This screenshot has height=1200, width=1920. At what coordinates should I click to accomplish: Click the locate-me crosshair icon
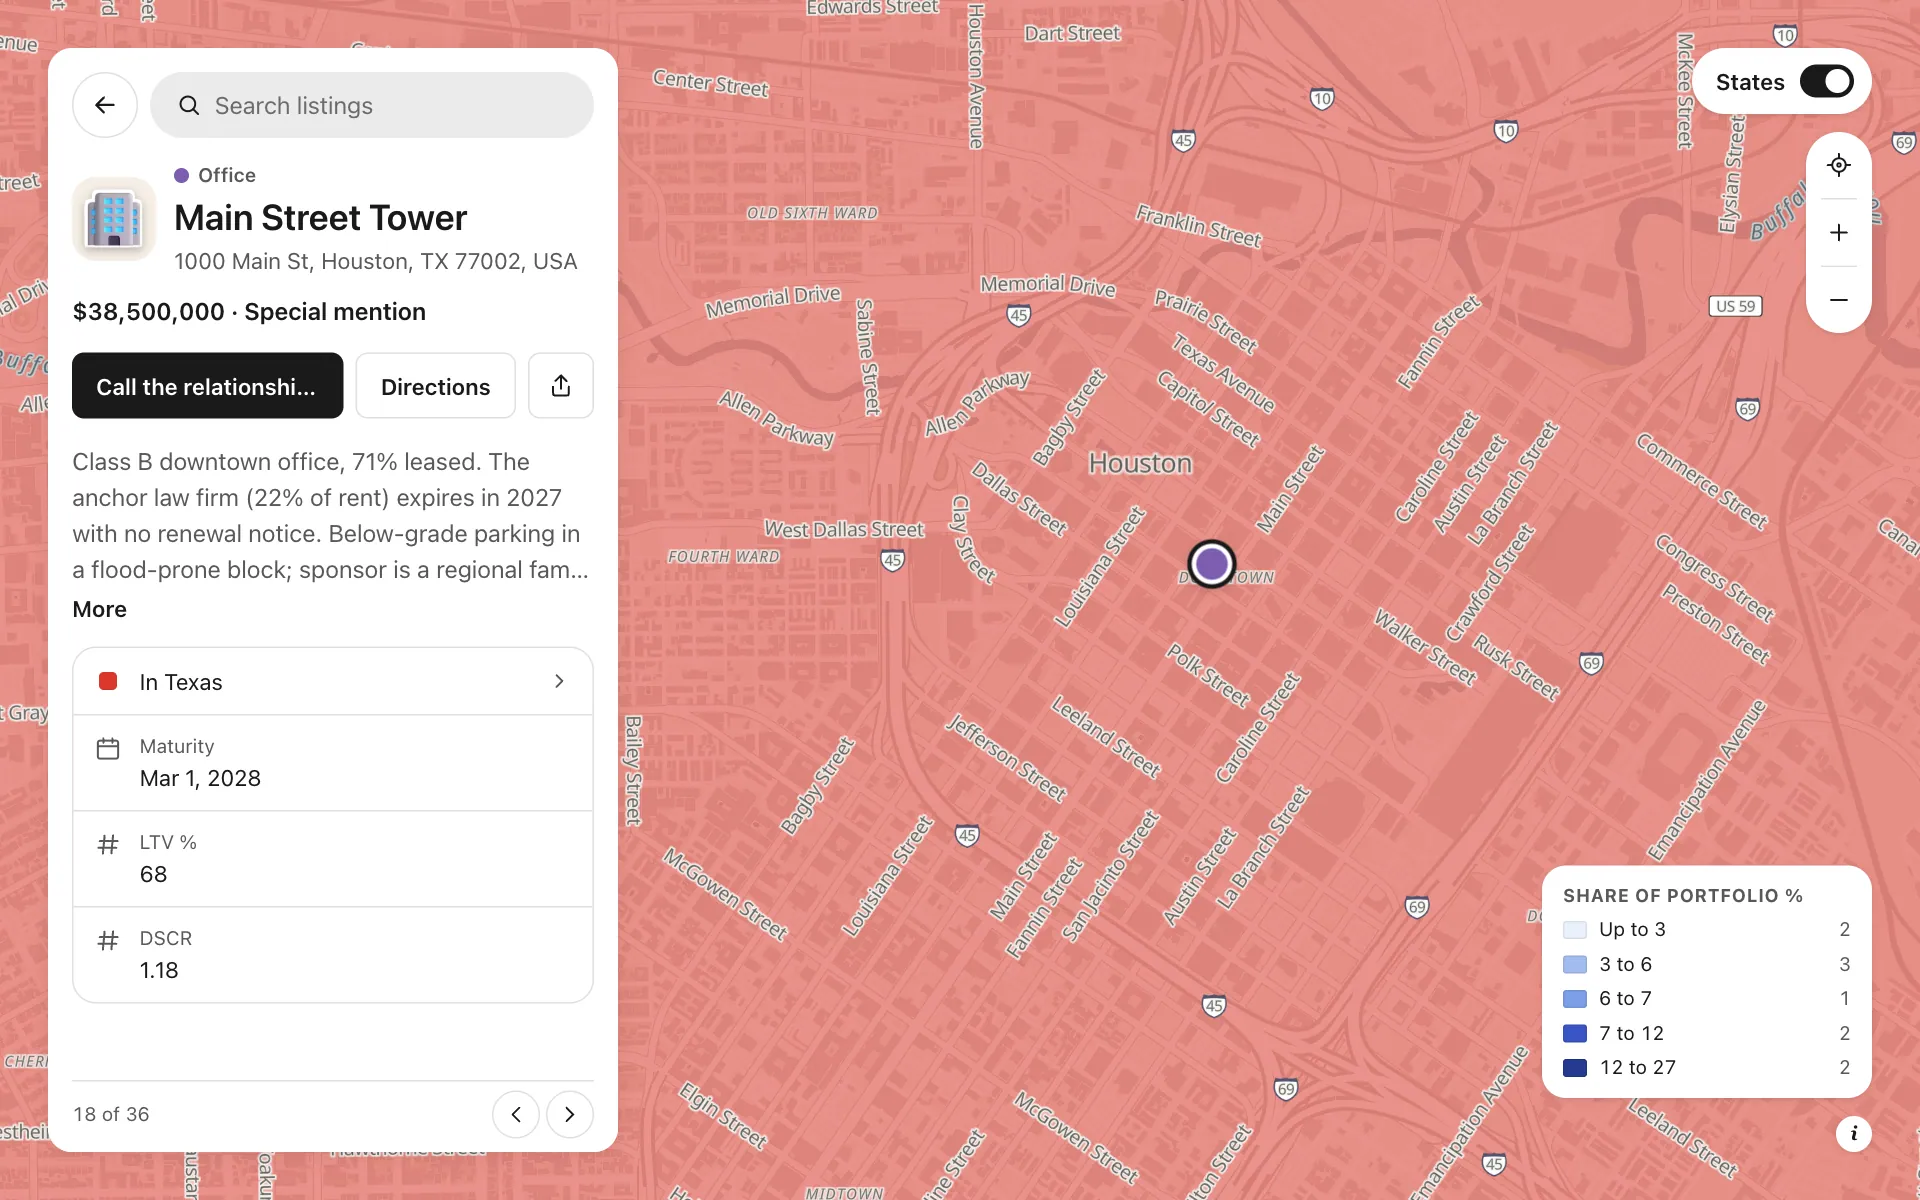1838,166
